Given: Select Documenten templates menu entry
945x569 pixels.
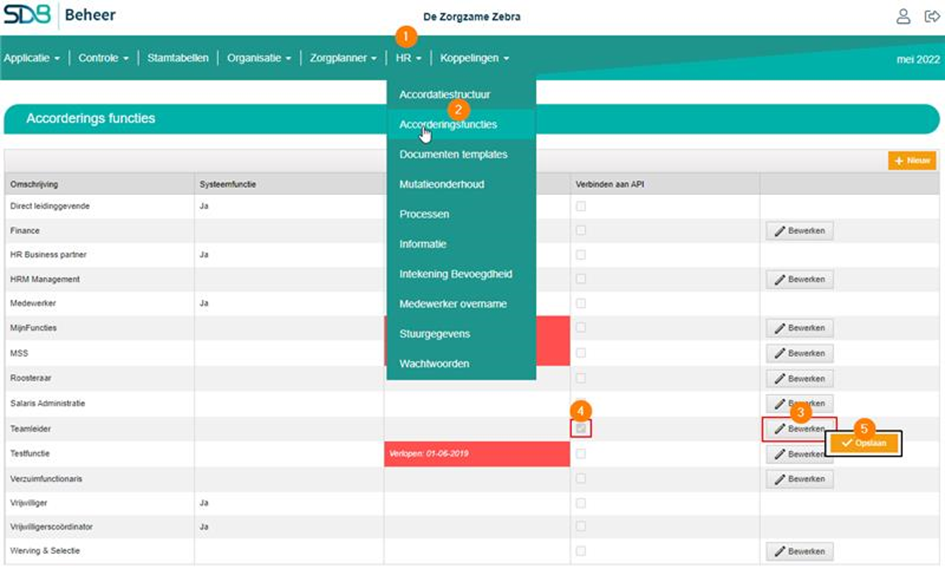Looking at the screenshot, I should pyautogui.click(x=461, y=154).
